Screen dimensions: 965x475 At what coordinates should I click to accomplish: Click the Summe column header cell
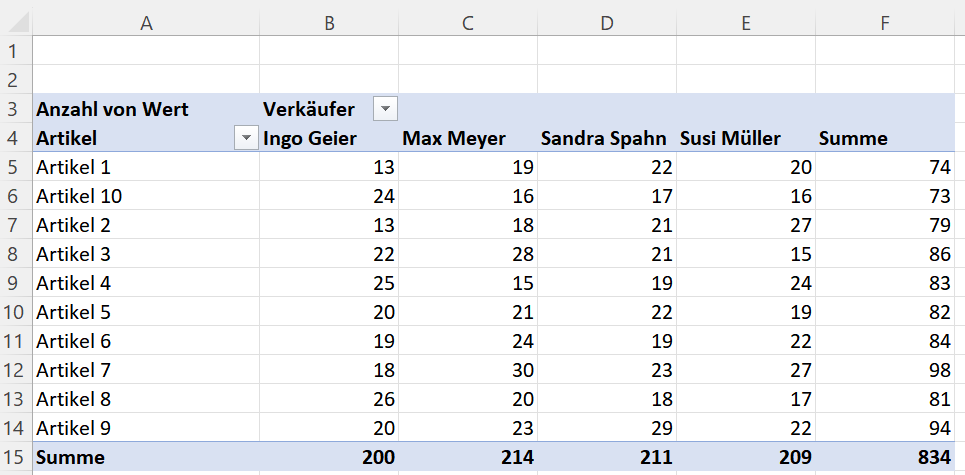(x=885, y=138)
